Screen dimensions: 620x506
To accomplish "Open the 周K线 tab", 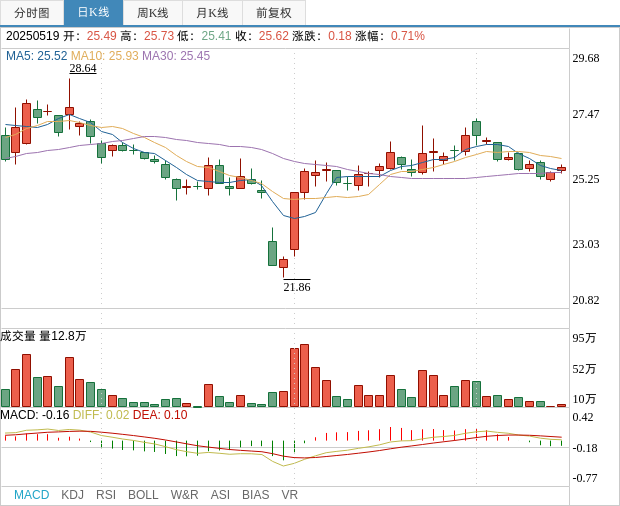I will (x=153, y=13).
